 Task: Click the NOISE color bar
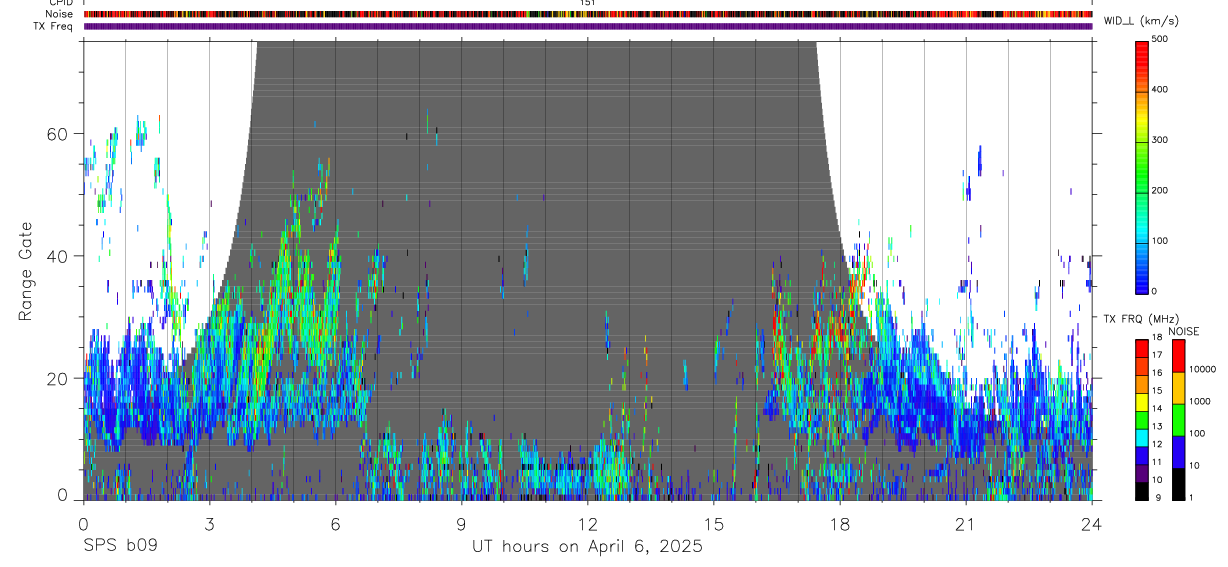1178,420
